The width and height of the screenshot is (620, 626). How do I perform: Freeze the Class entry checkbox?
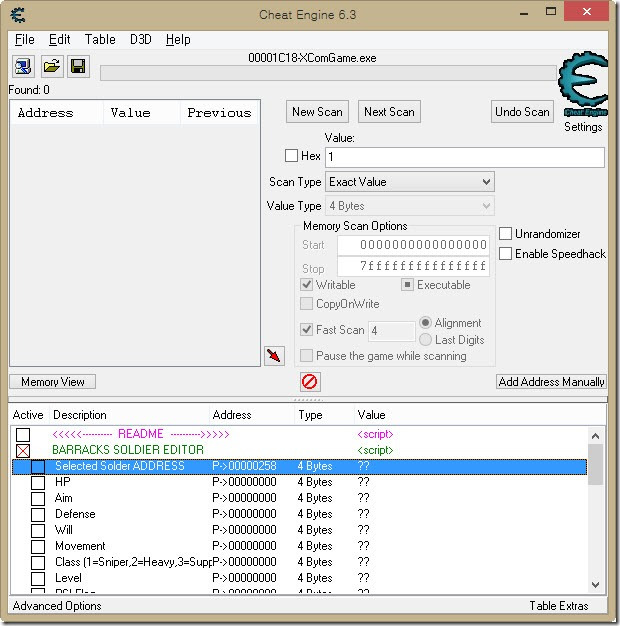pos(38,563)
